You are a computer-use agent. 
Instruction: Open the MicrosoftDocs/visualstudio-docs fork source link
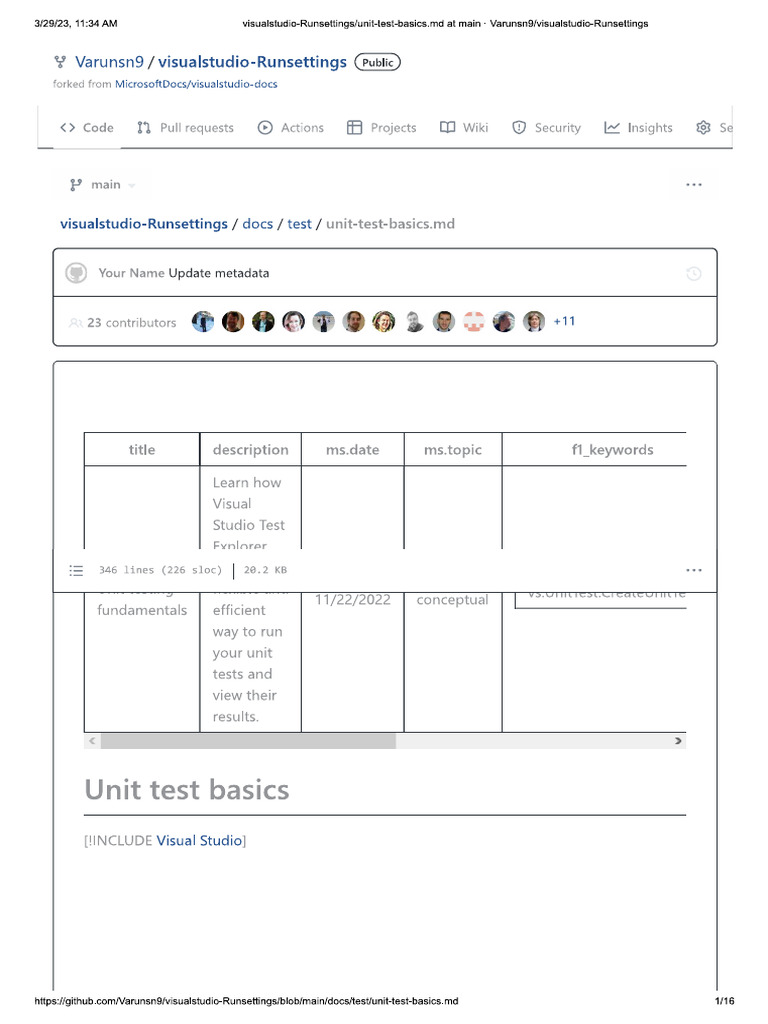pos(196,84)
